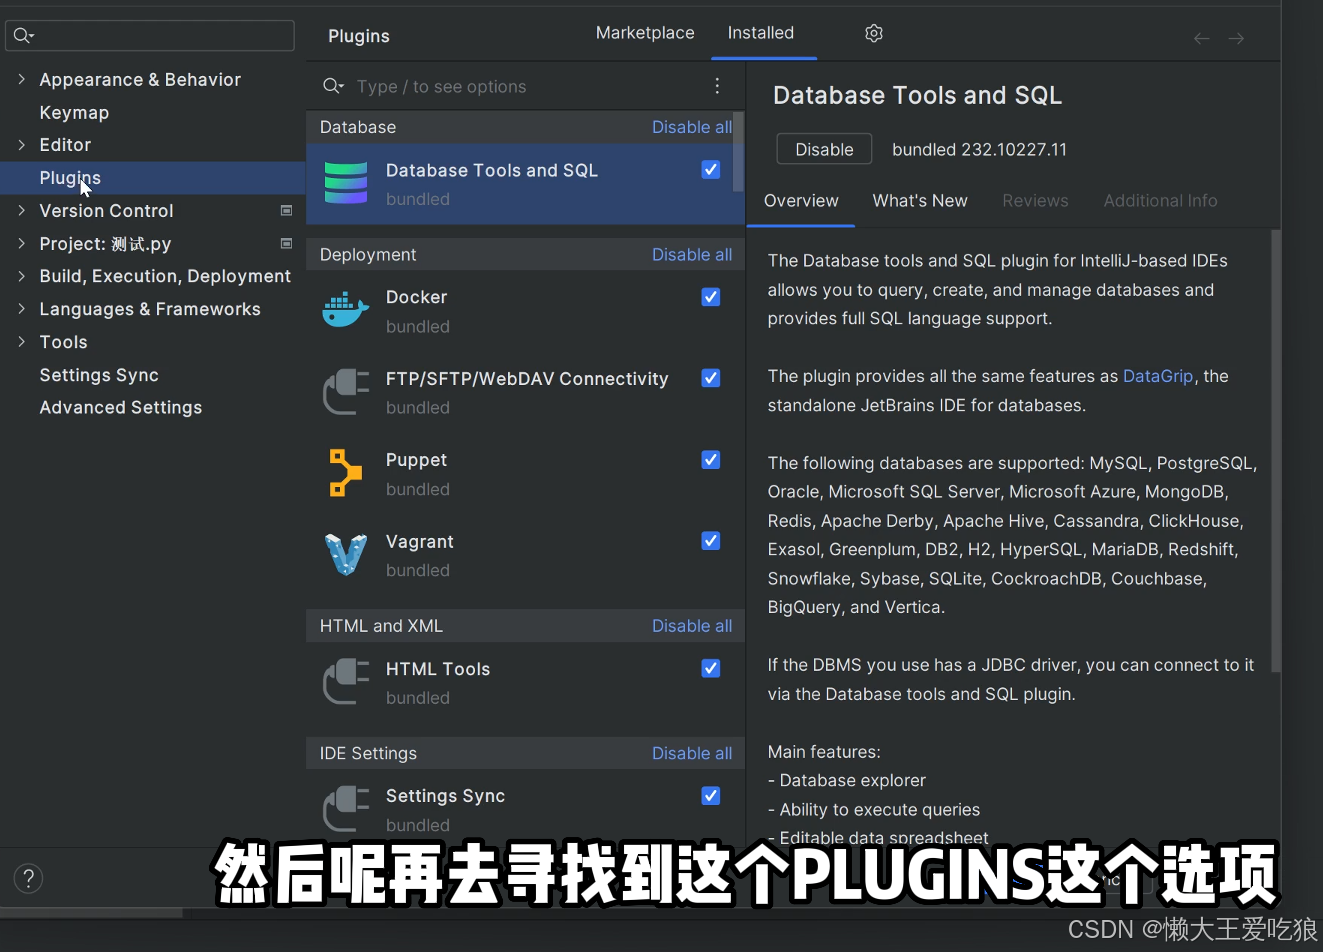The image size is (1323, 952).
Task: Open the DataGrip link in description
Action: click(1158, 376)
